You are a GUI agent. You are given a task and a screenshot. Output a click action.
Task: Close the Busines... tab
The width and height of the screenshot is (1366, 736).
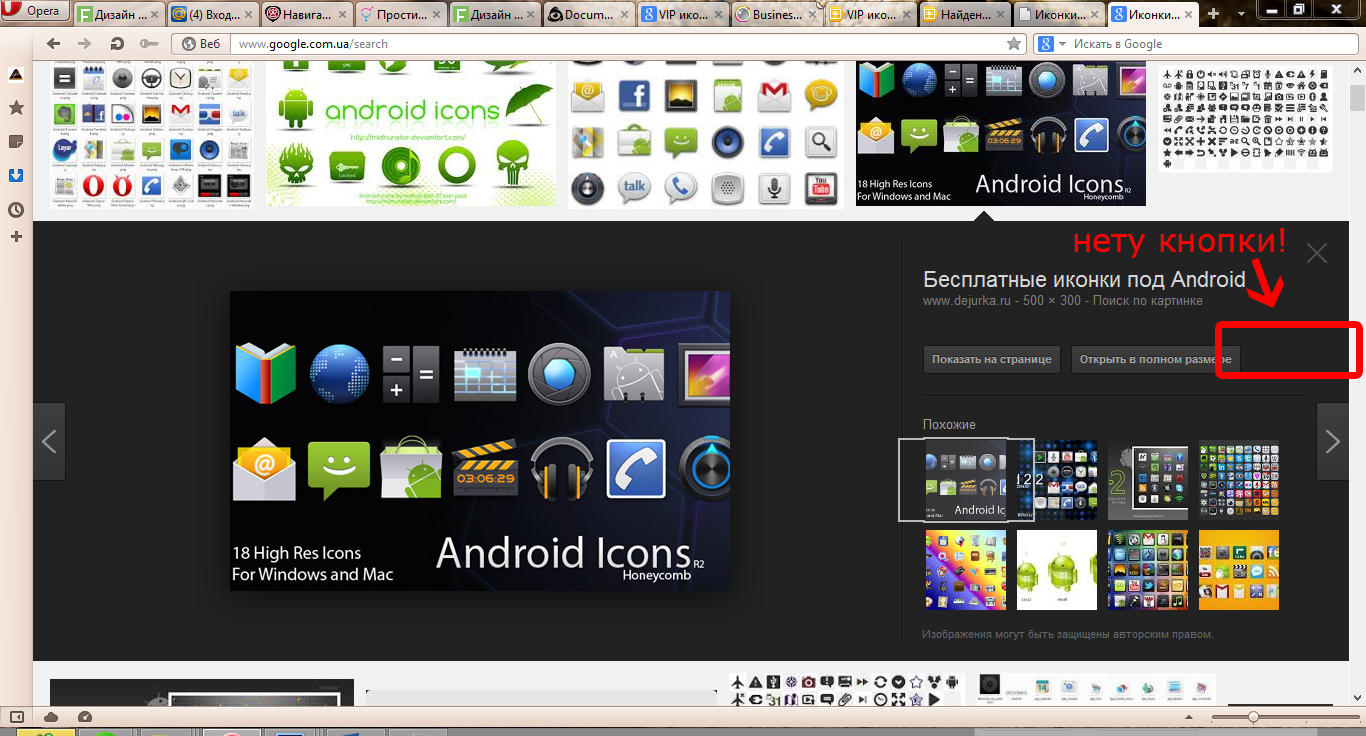point(813,15)
